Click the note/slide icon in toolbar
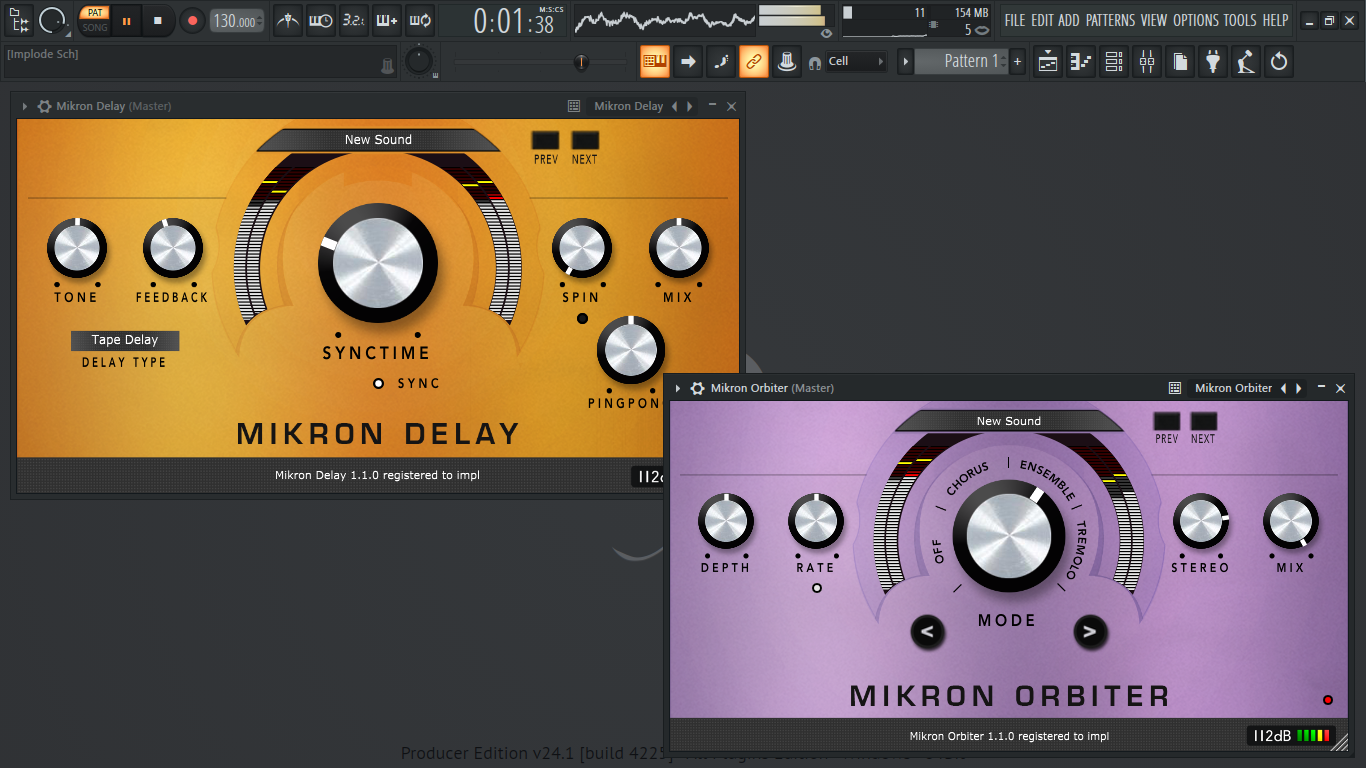 coord(721,61)
